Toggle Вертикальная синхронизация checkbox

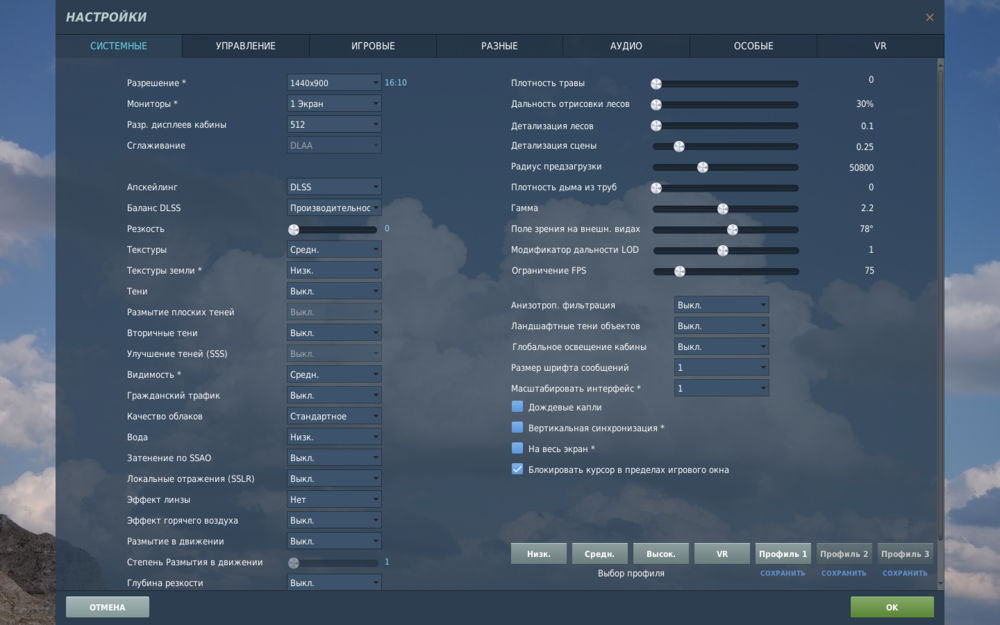[517, 428]
